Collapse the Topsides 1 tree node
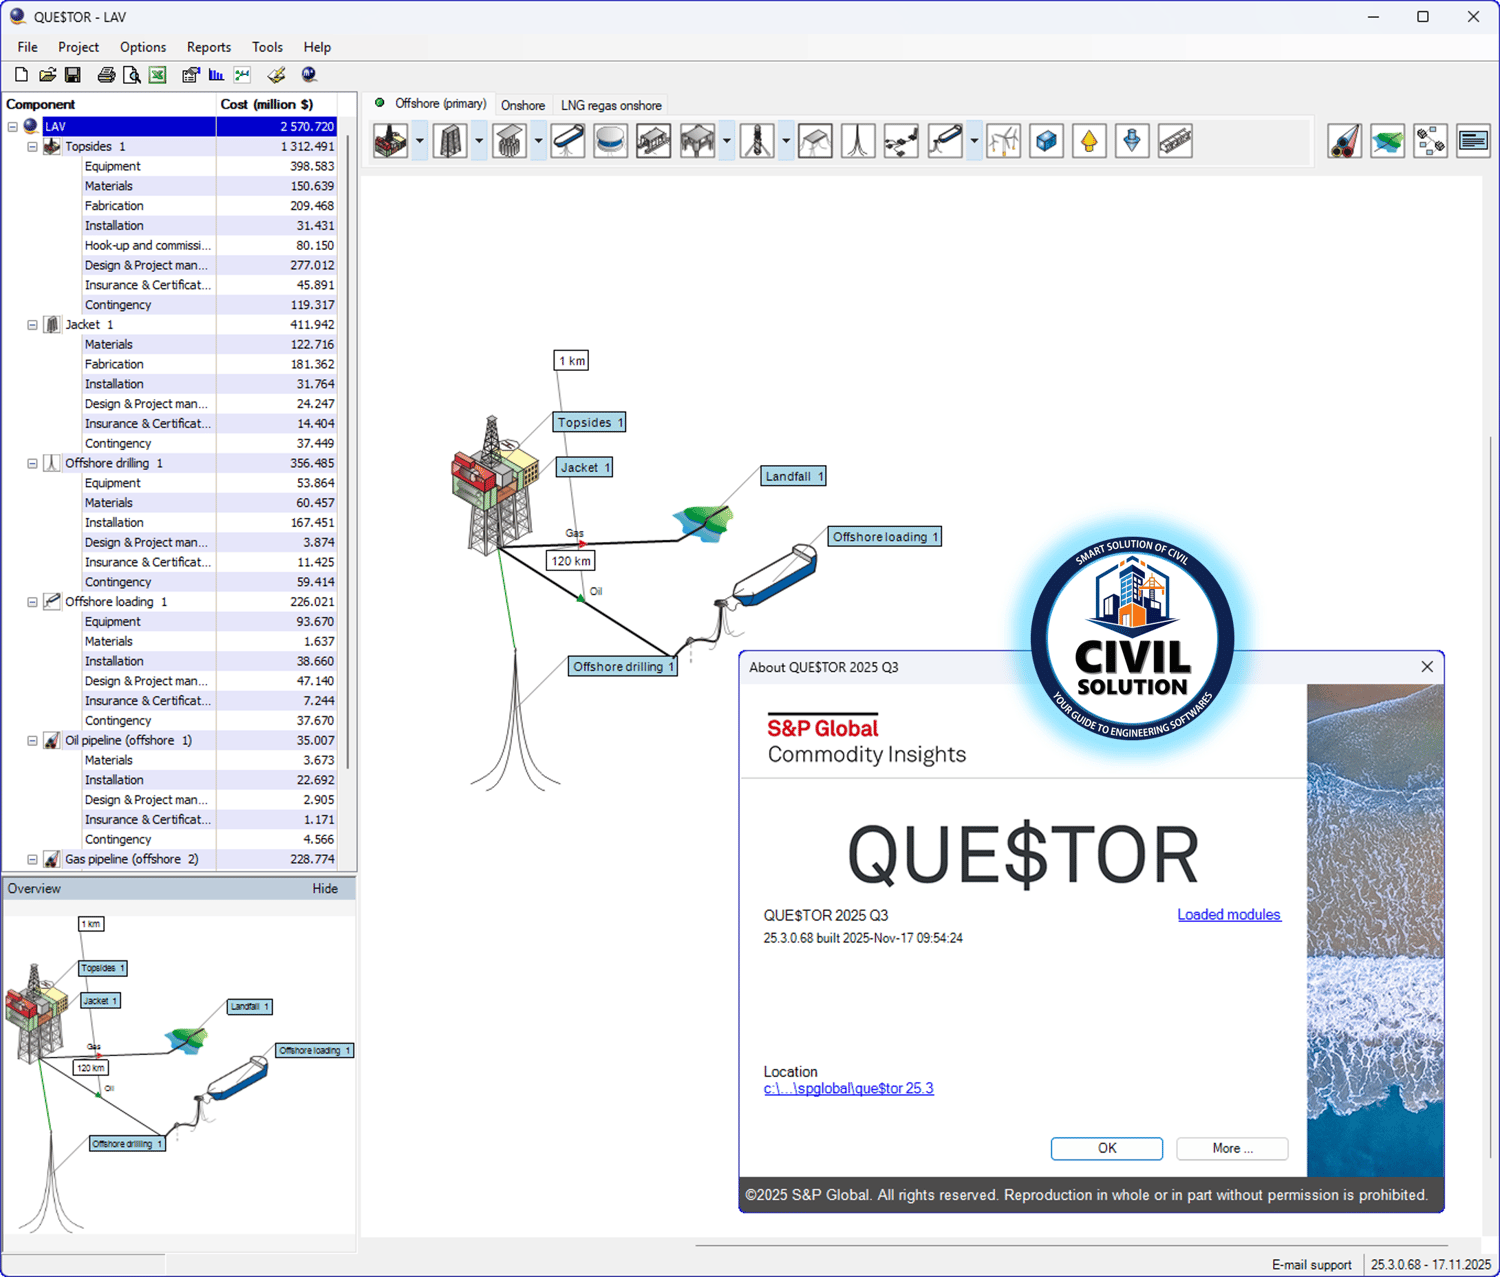Viewport: 1500px width, 1277px height. (32, 147)
